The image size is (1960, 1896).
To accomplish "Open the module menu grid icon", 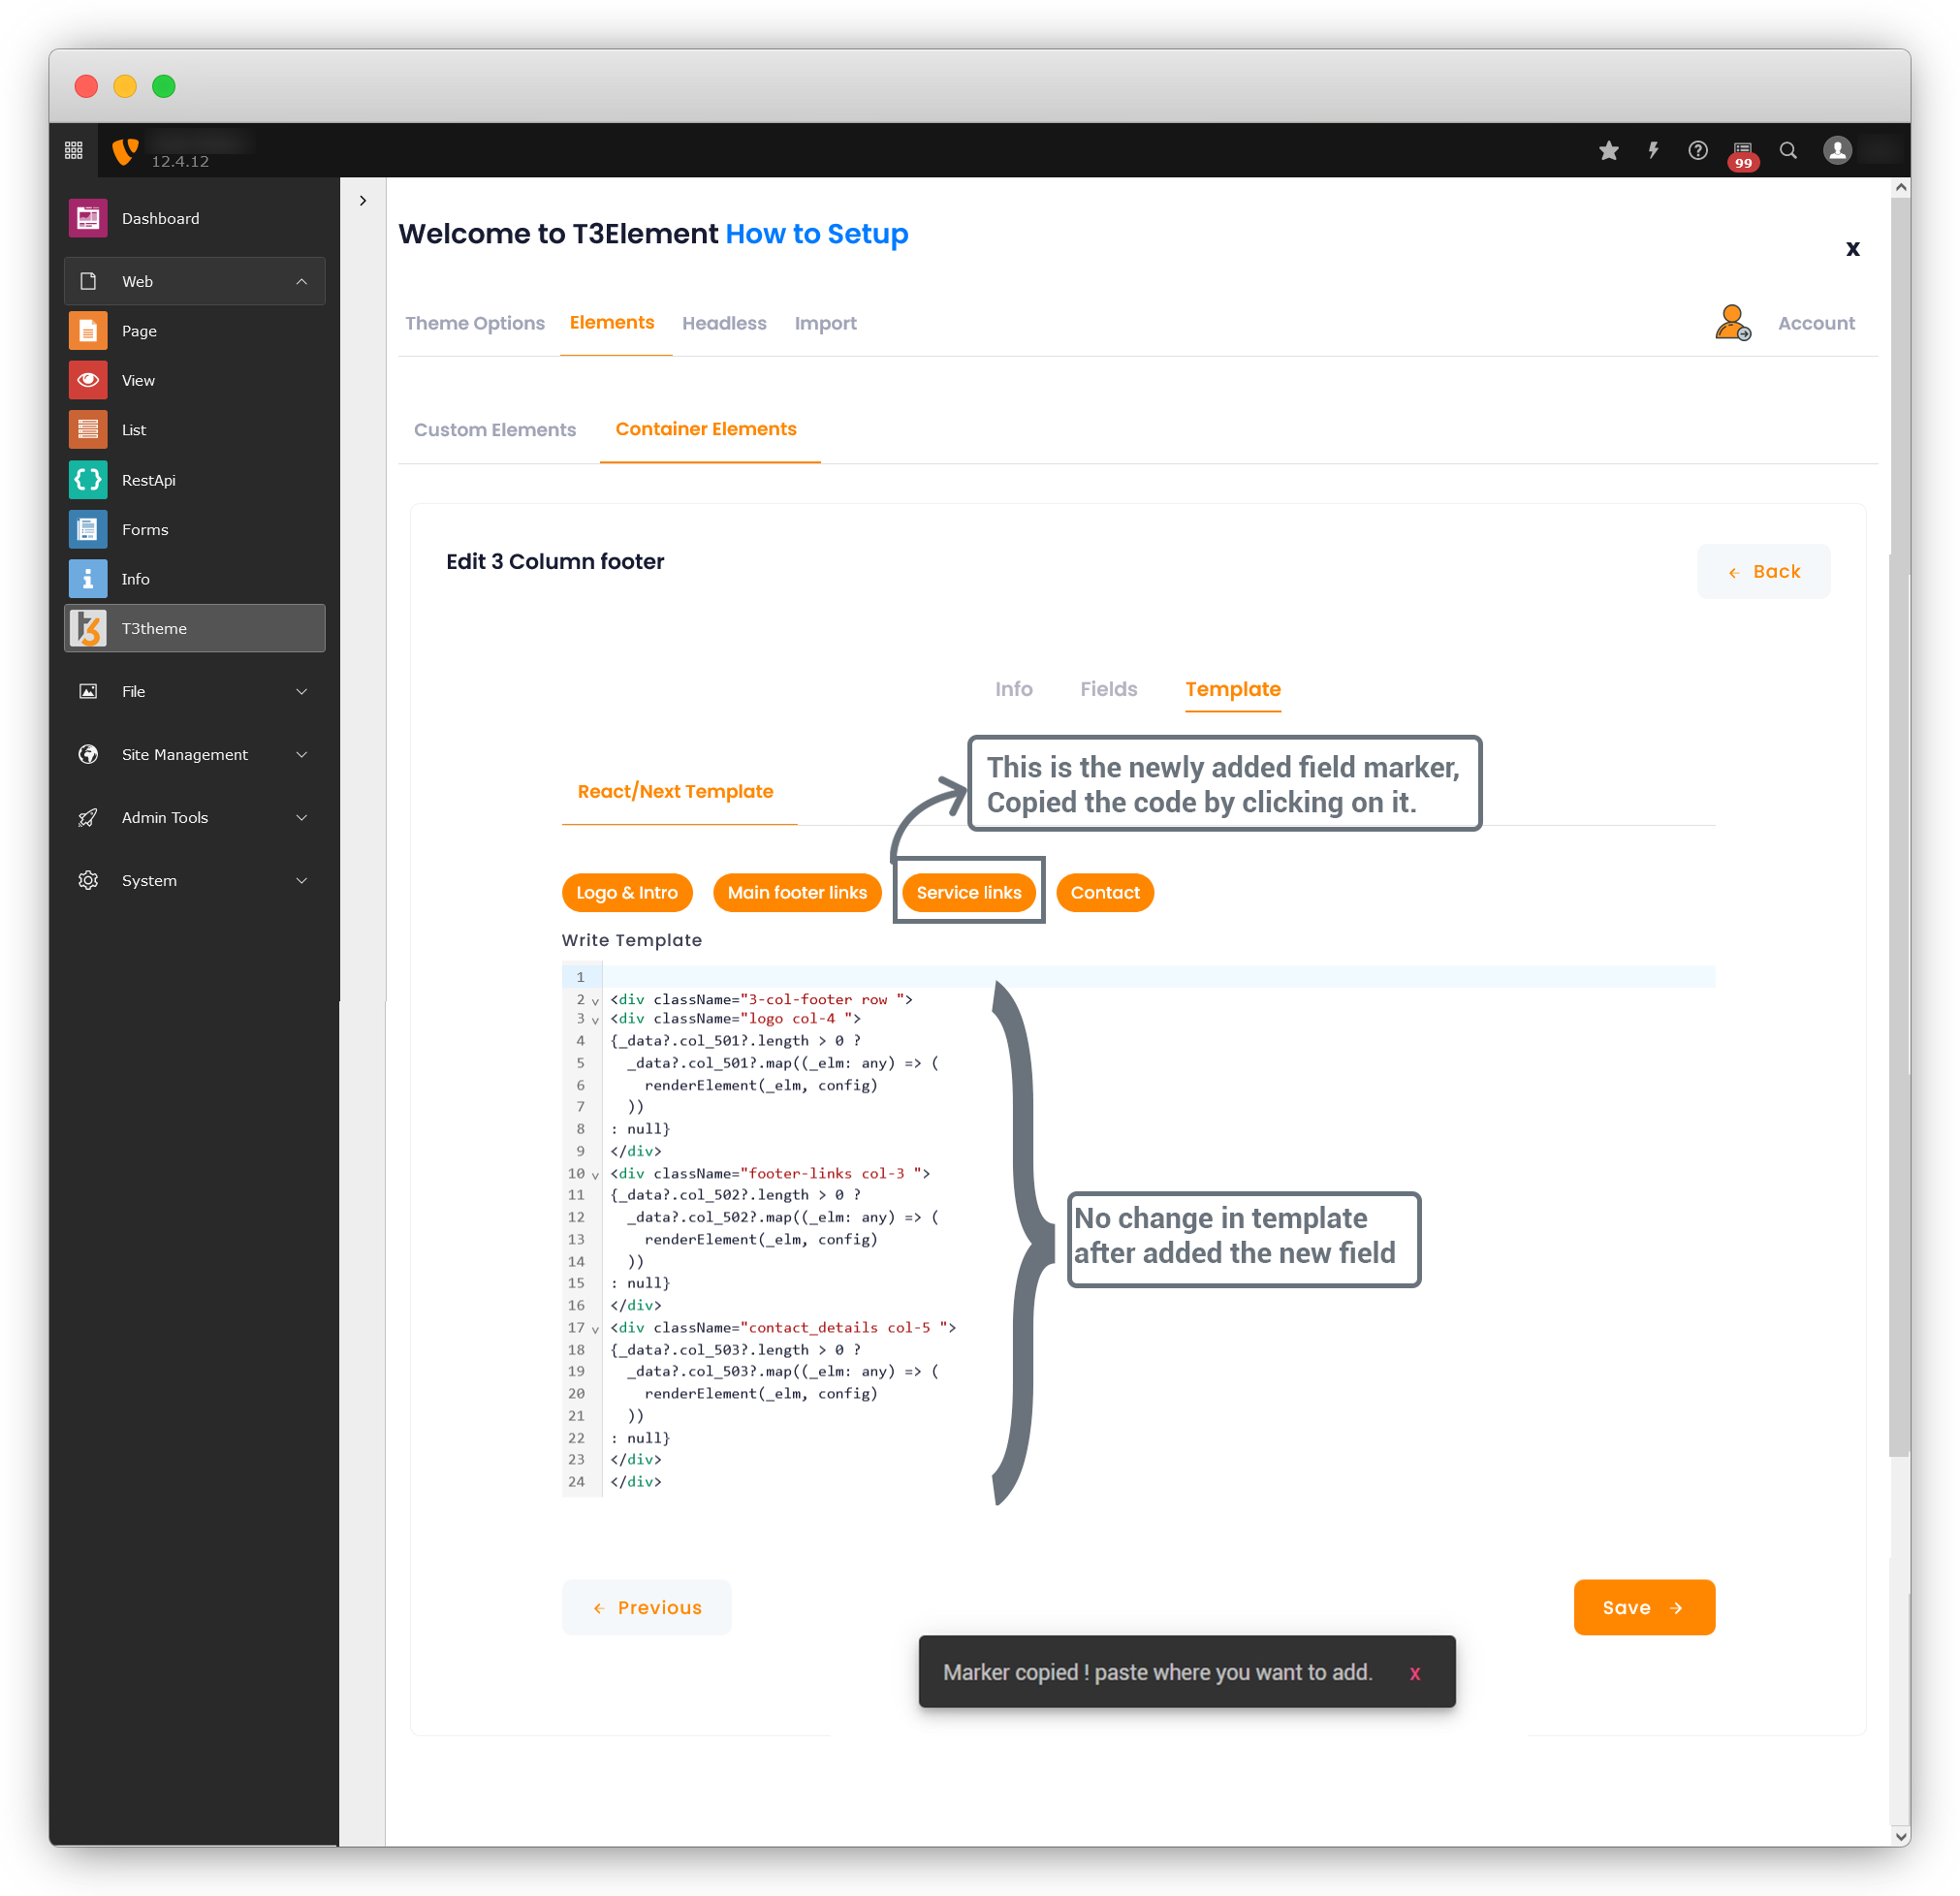I will pos(74,151).
